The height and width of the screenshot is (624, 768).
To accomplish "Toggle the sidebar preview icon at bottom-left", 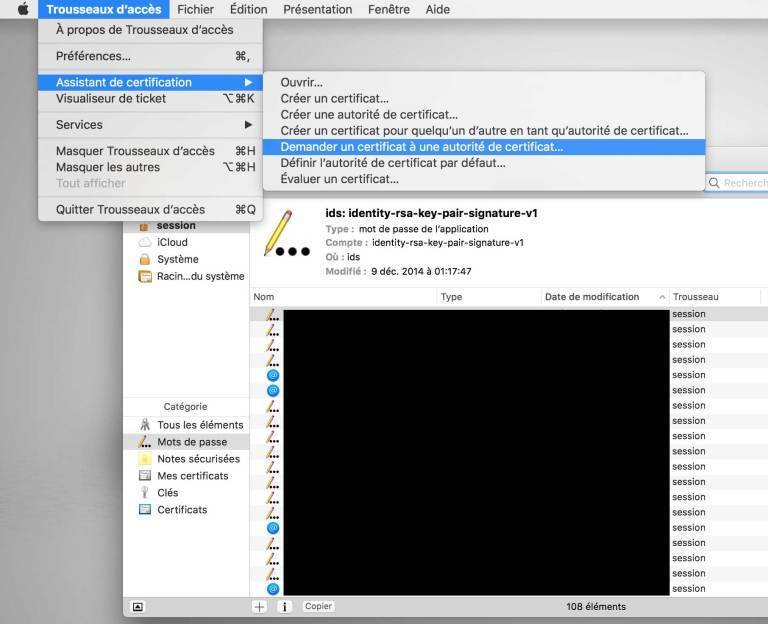I will point(138,606).
